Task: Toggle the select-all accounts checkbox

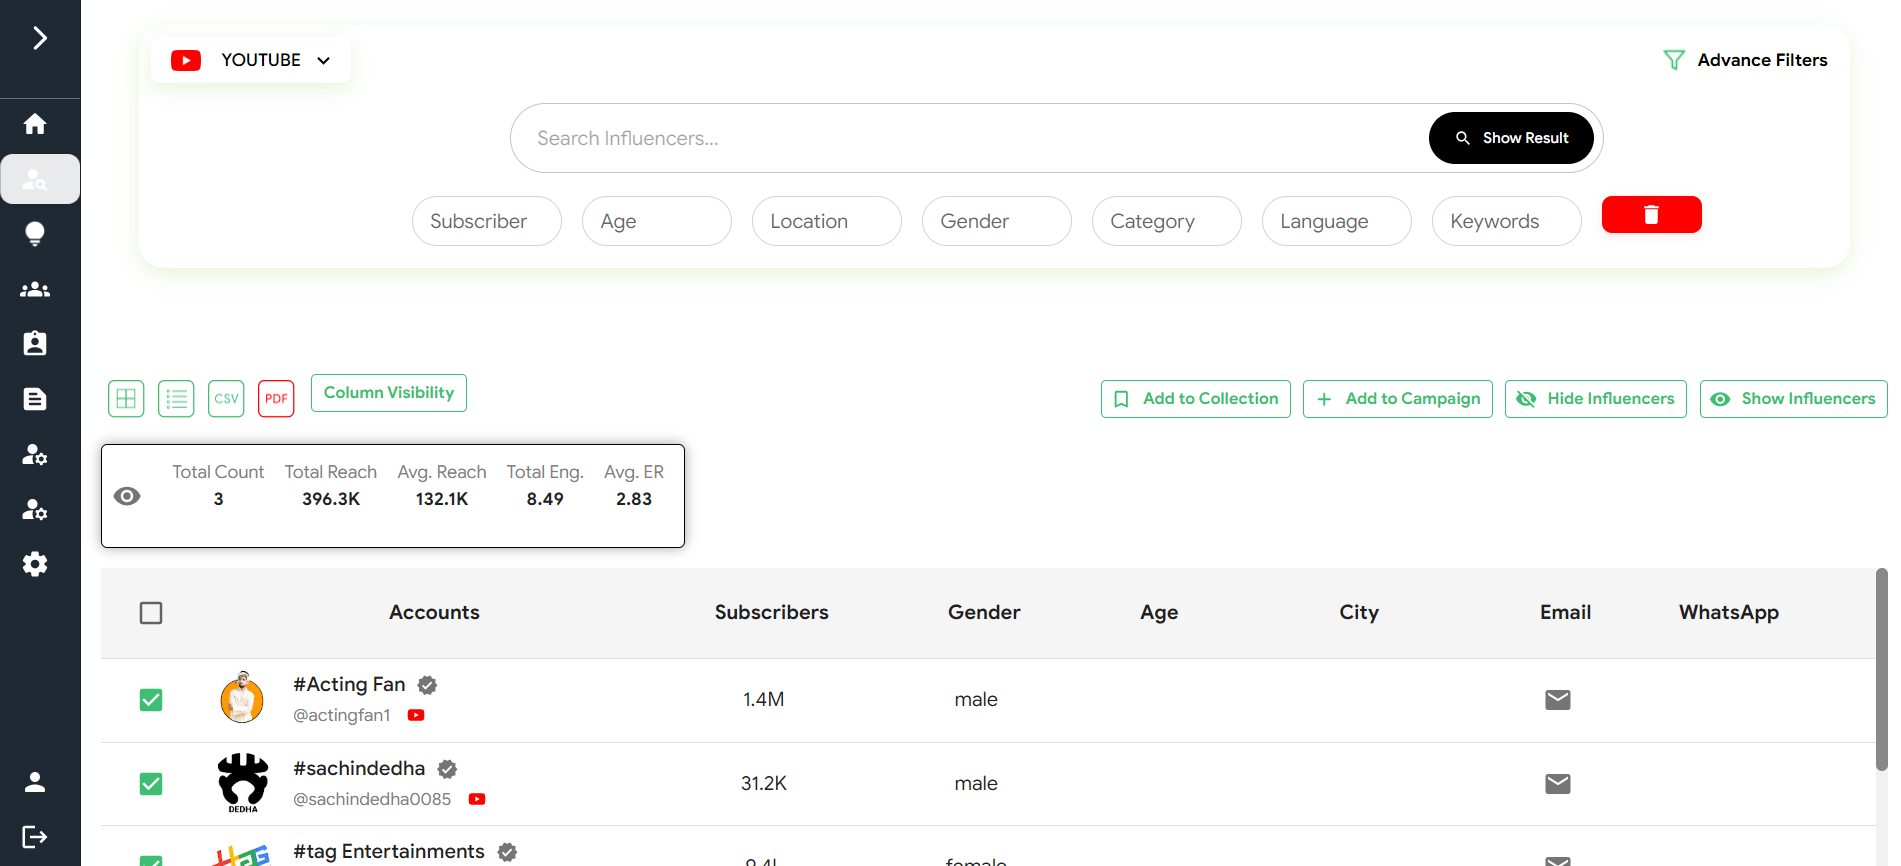Action: 151,613
